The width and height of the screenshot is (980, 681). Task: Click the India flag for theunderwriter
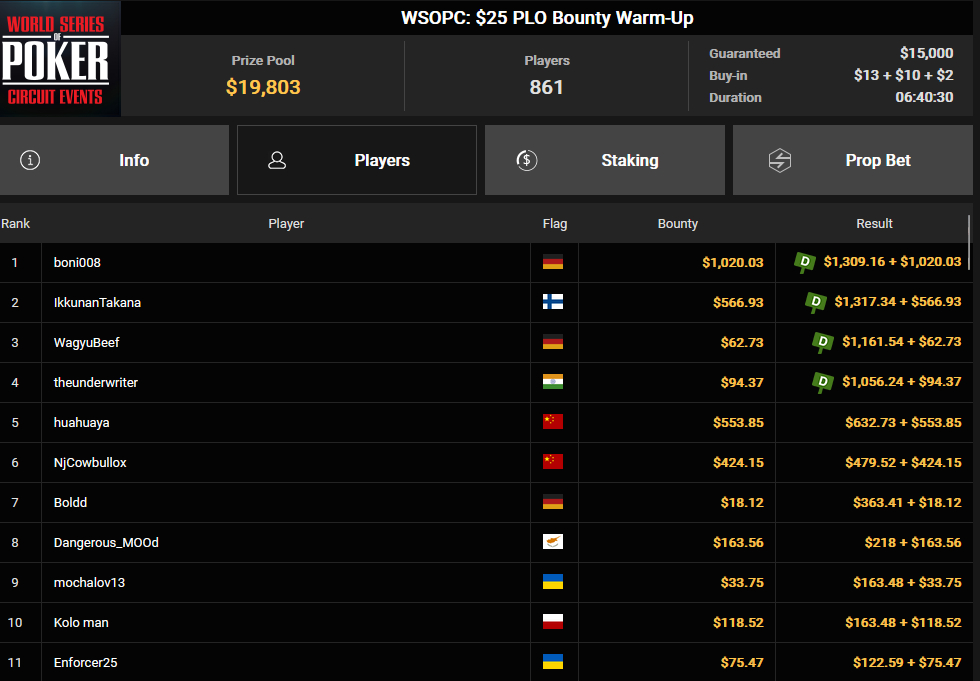[x=553, y=382]
